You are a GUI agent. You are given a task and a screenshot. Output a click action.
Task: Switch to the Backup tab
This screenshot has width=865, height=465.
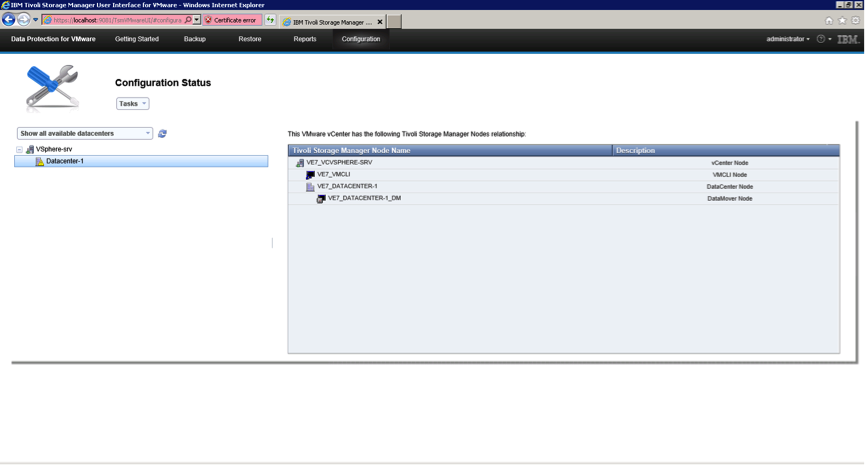[x=195, y=39]
